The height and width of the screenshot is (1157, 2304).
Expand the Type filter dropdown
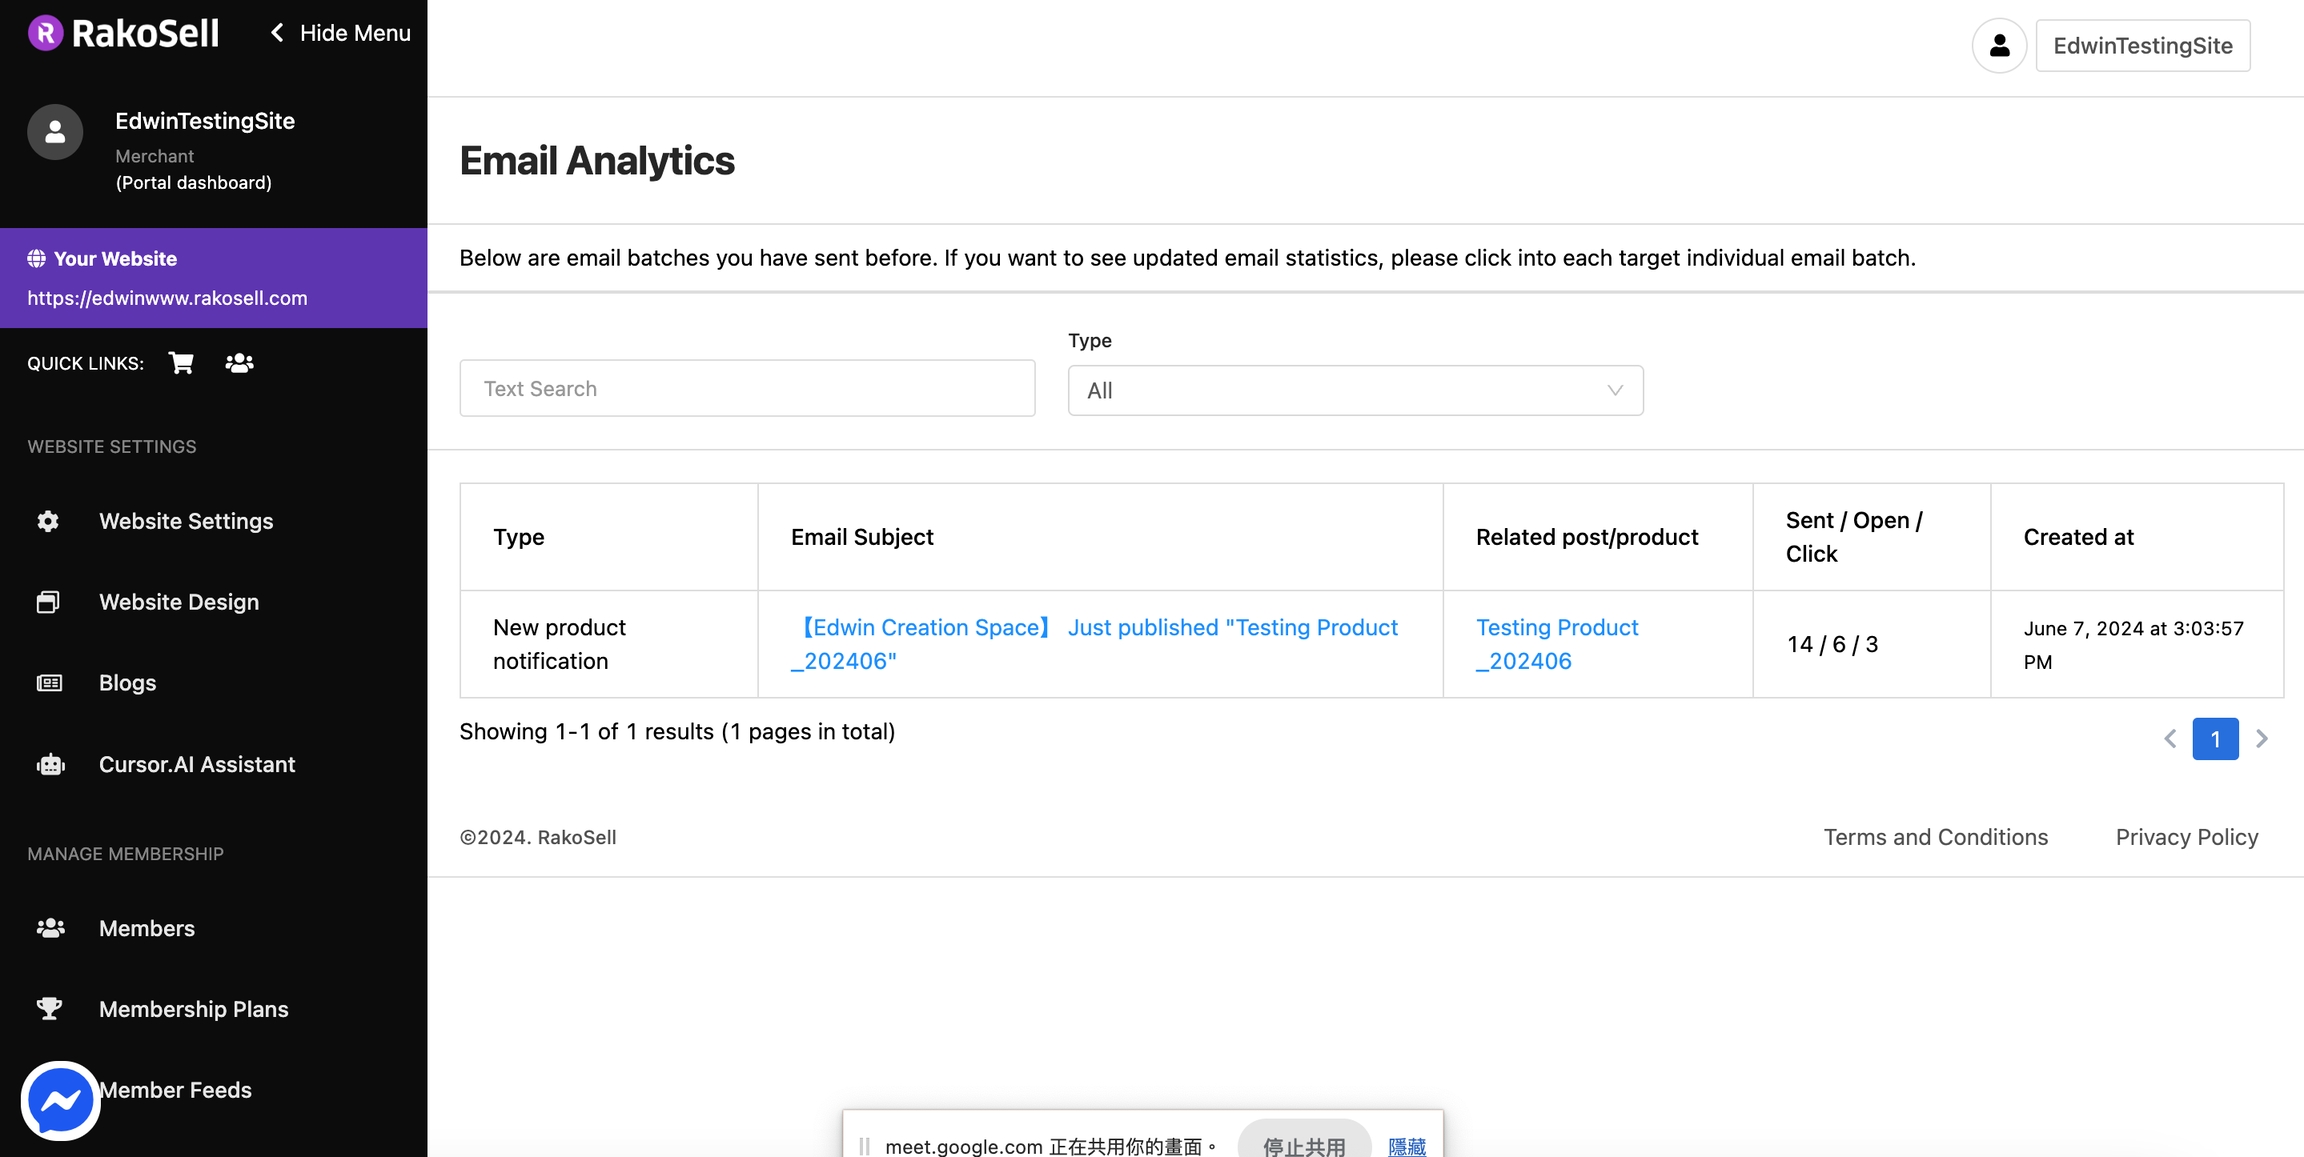pos(1355,391)
